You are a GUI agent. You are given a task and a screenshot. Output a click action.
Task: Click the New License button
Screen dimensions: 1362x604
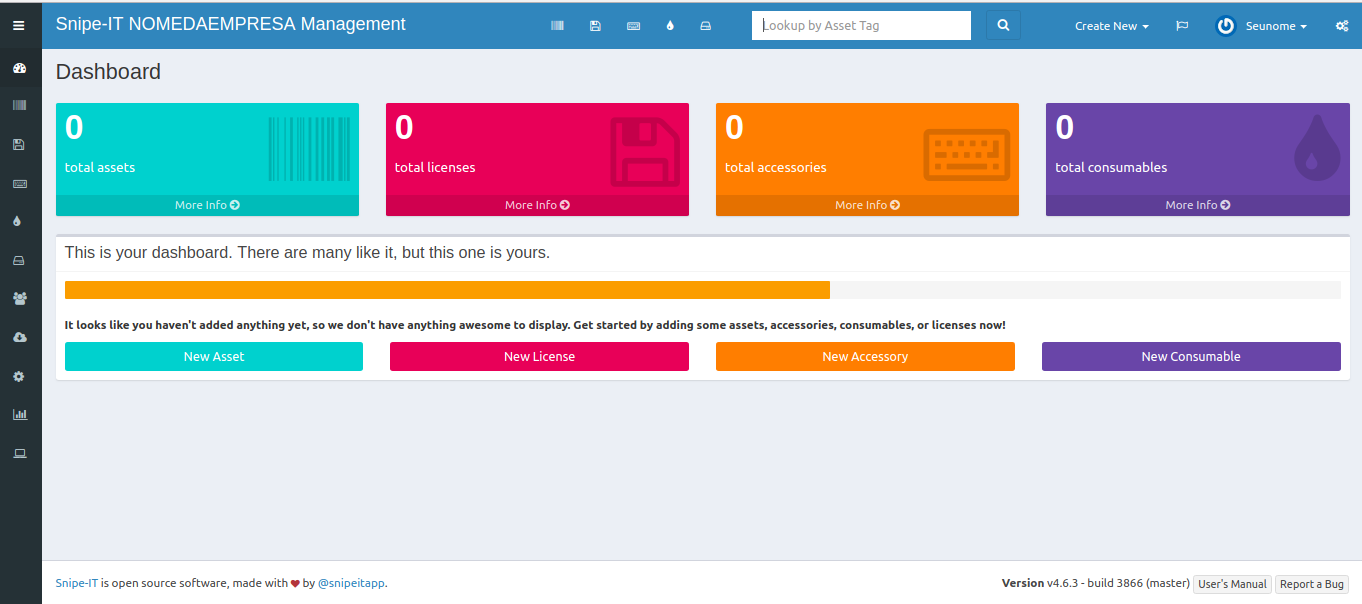tap(539, 356)
